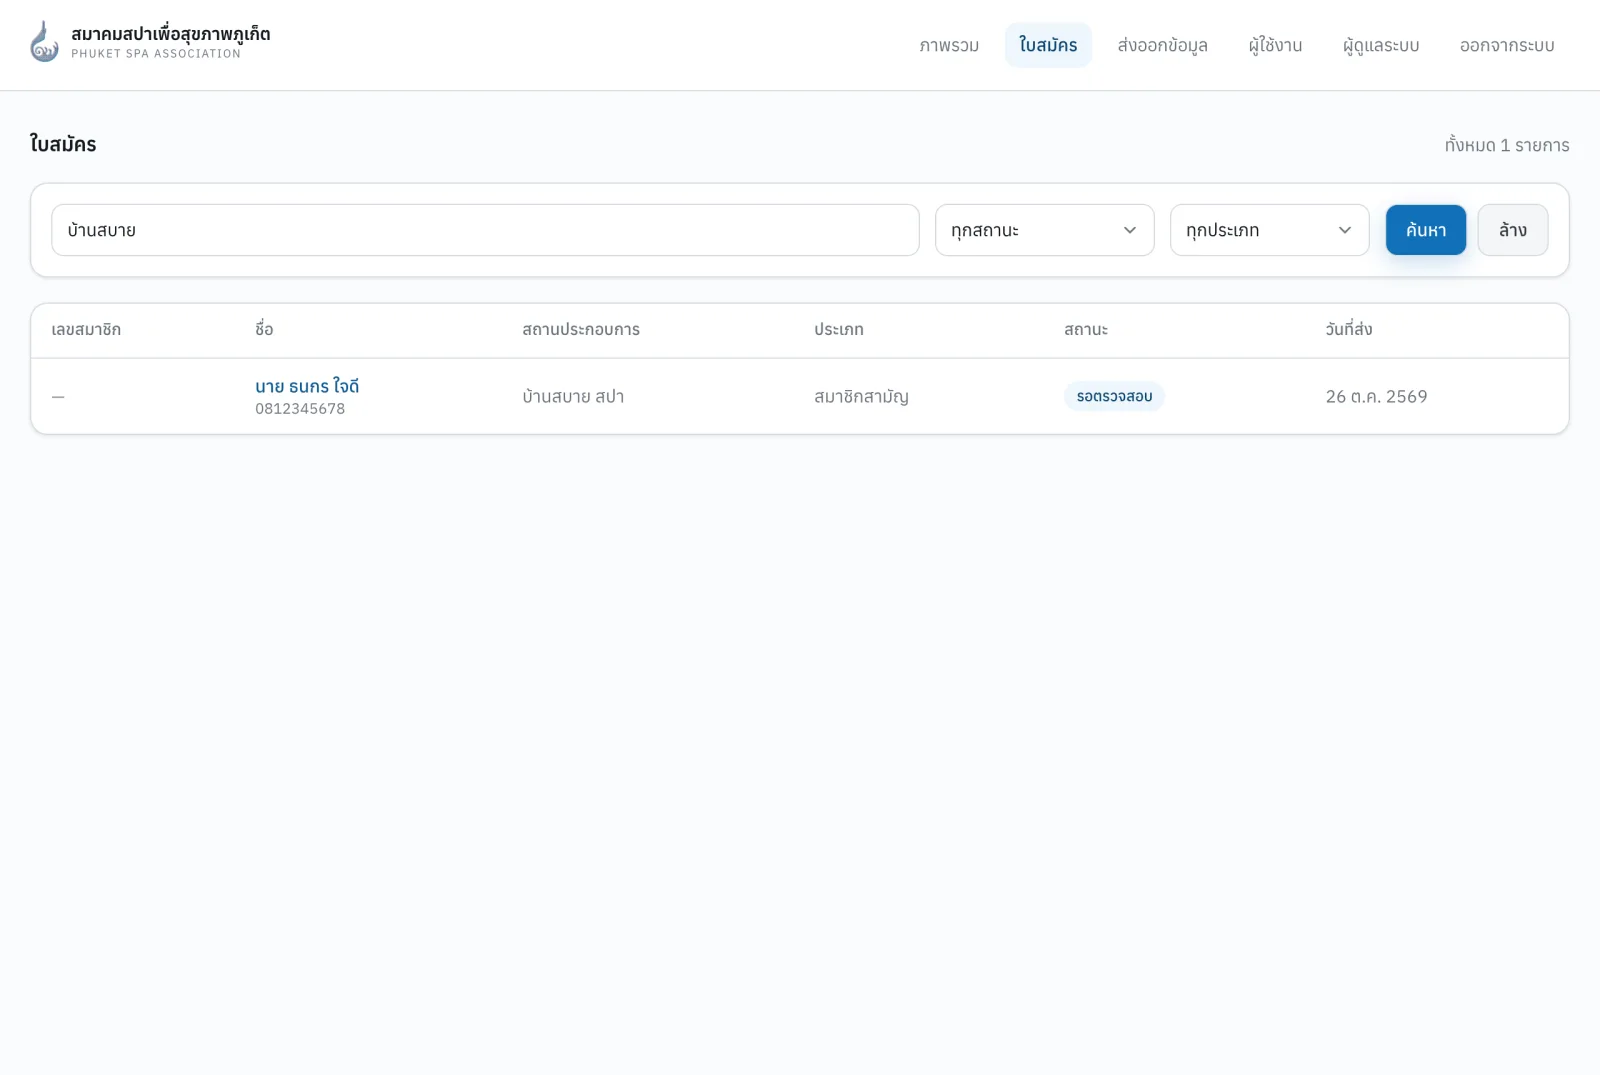1600x1075 pixels.
Task: Click the ทั้งหมด 1 รายการ count text
Action: pos(1507,145)
